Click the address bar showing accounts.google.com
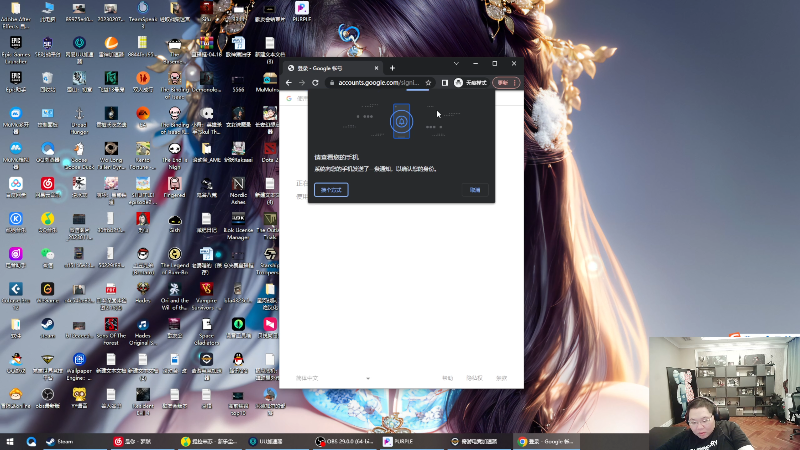 (379, 83)
